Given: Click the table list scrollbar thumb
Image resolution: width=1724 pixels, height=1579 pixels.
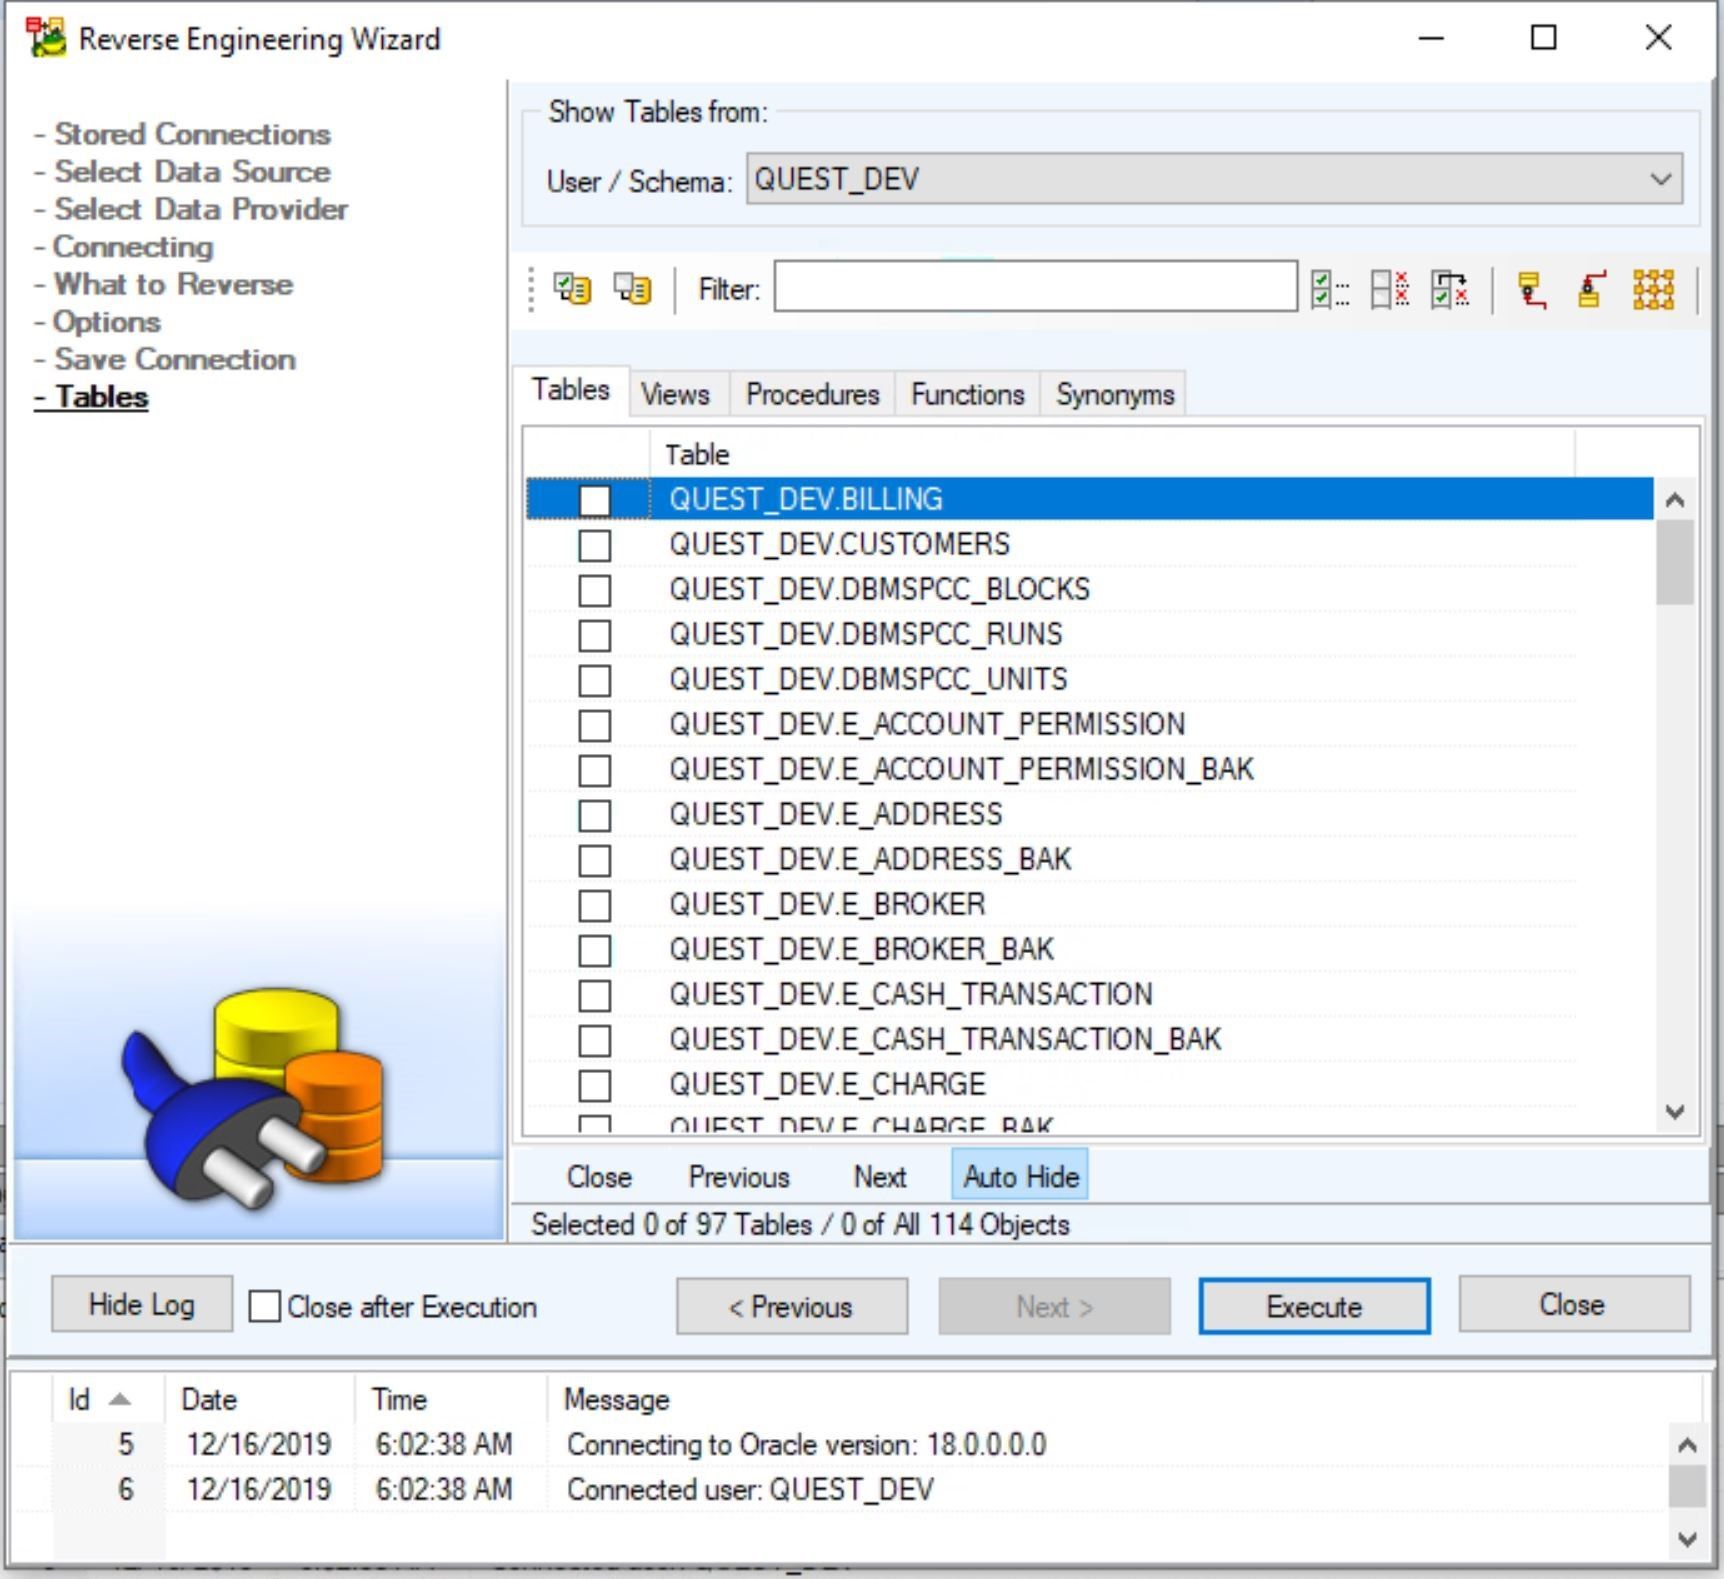Looking at the screenshot, I should coord(1675,562).
